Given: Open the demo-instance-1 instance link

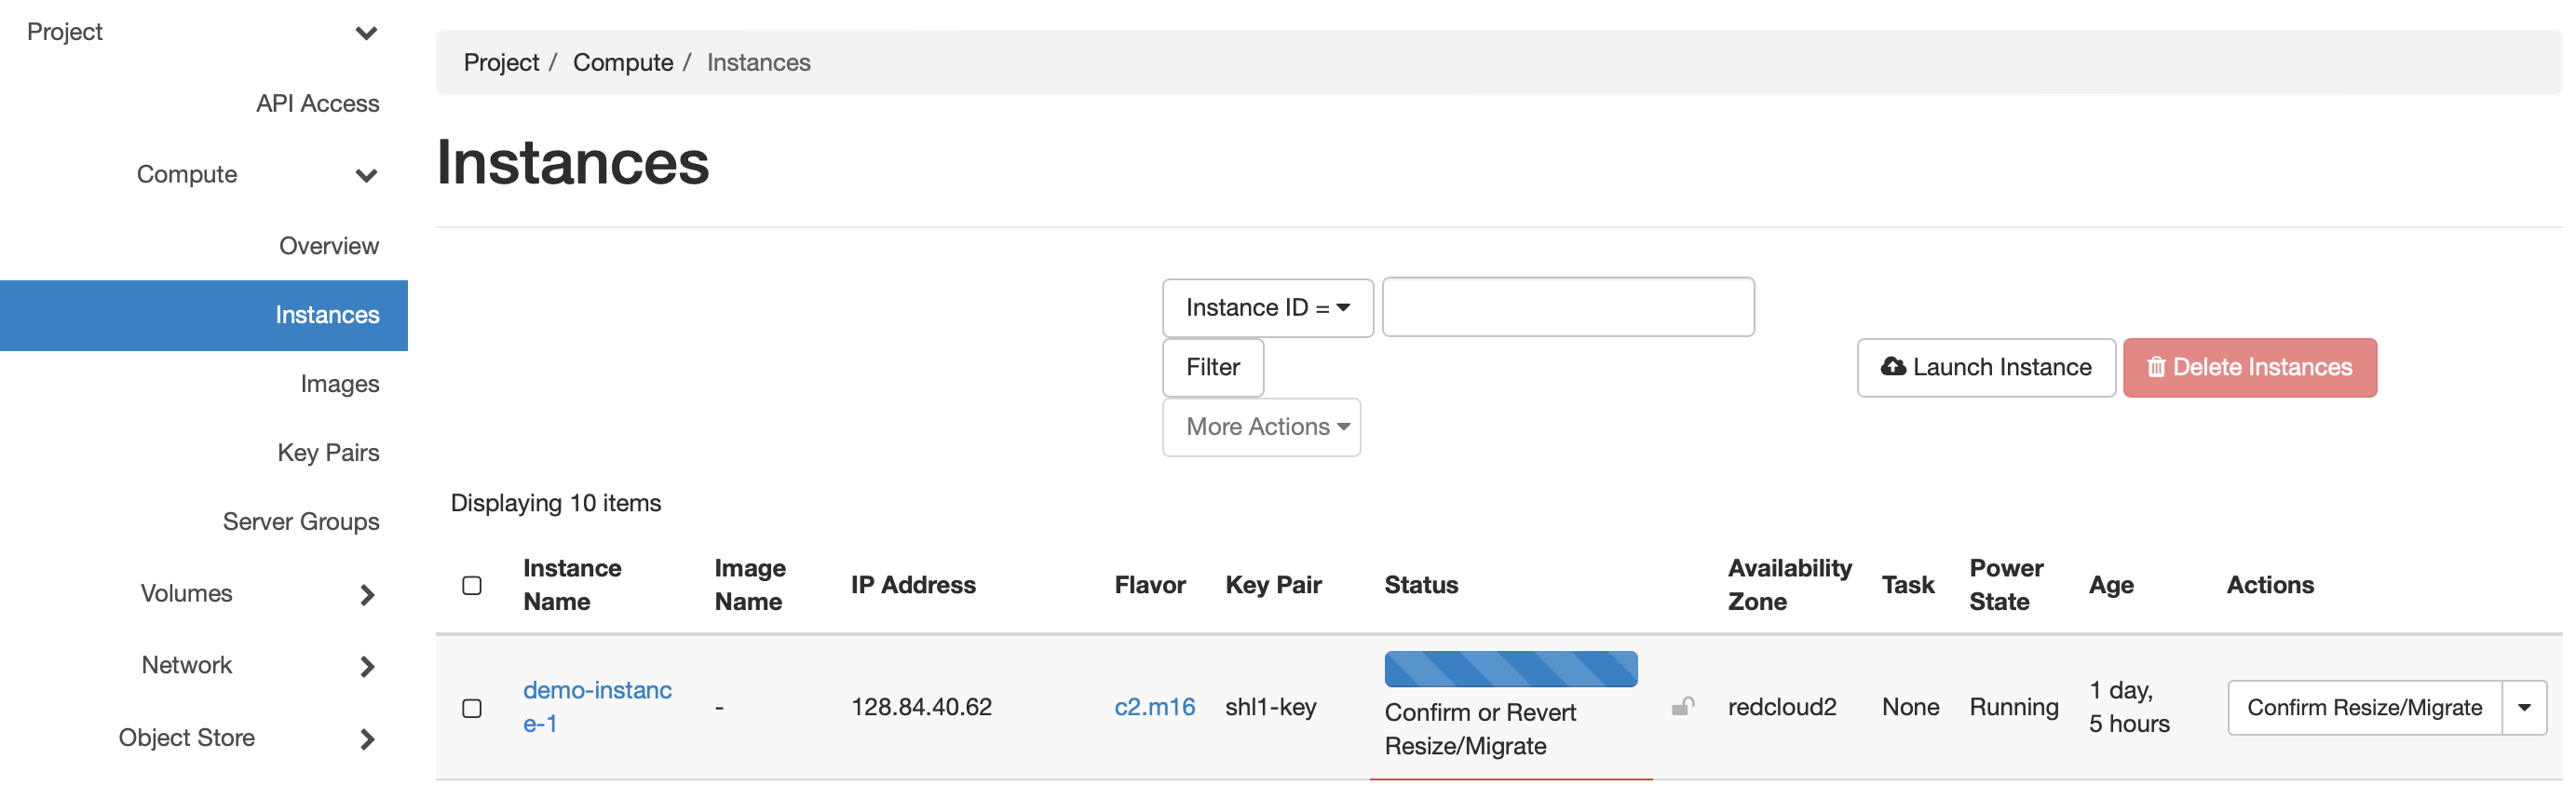Looking at the screenshot, I should [x=597, y=707].
